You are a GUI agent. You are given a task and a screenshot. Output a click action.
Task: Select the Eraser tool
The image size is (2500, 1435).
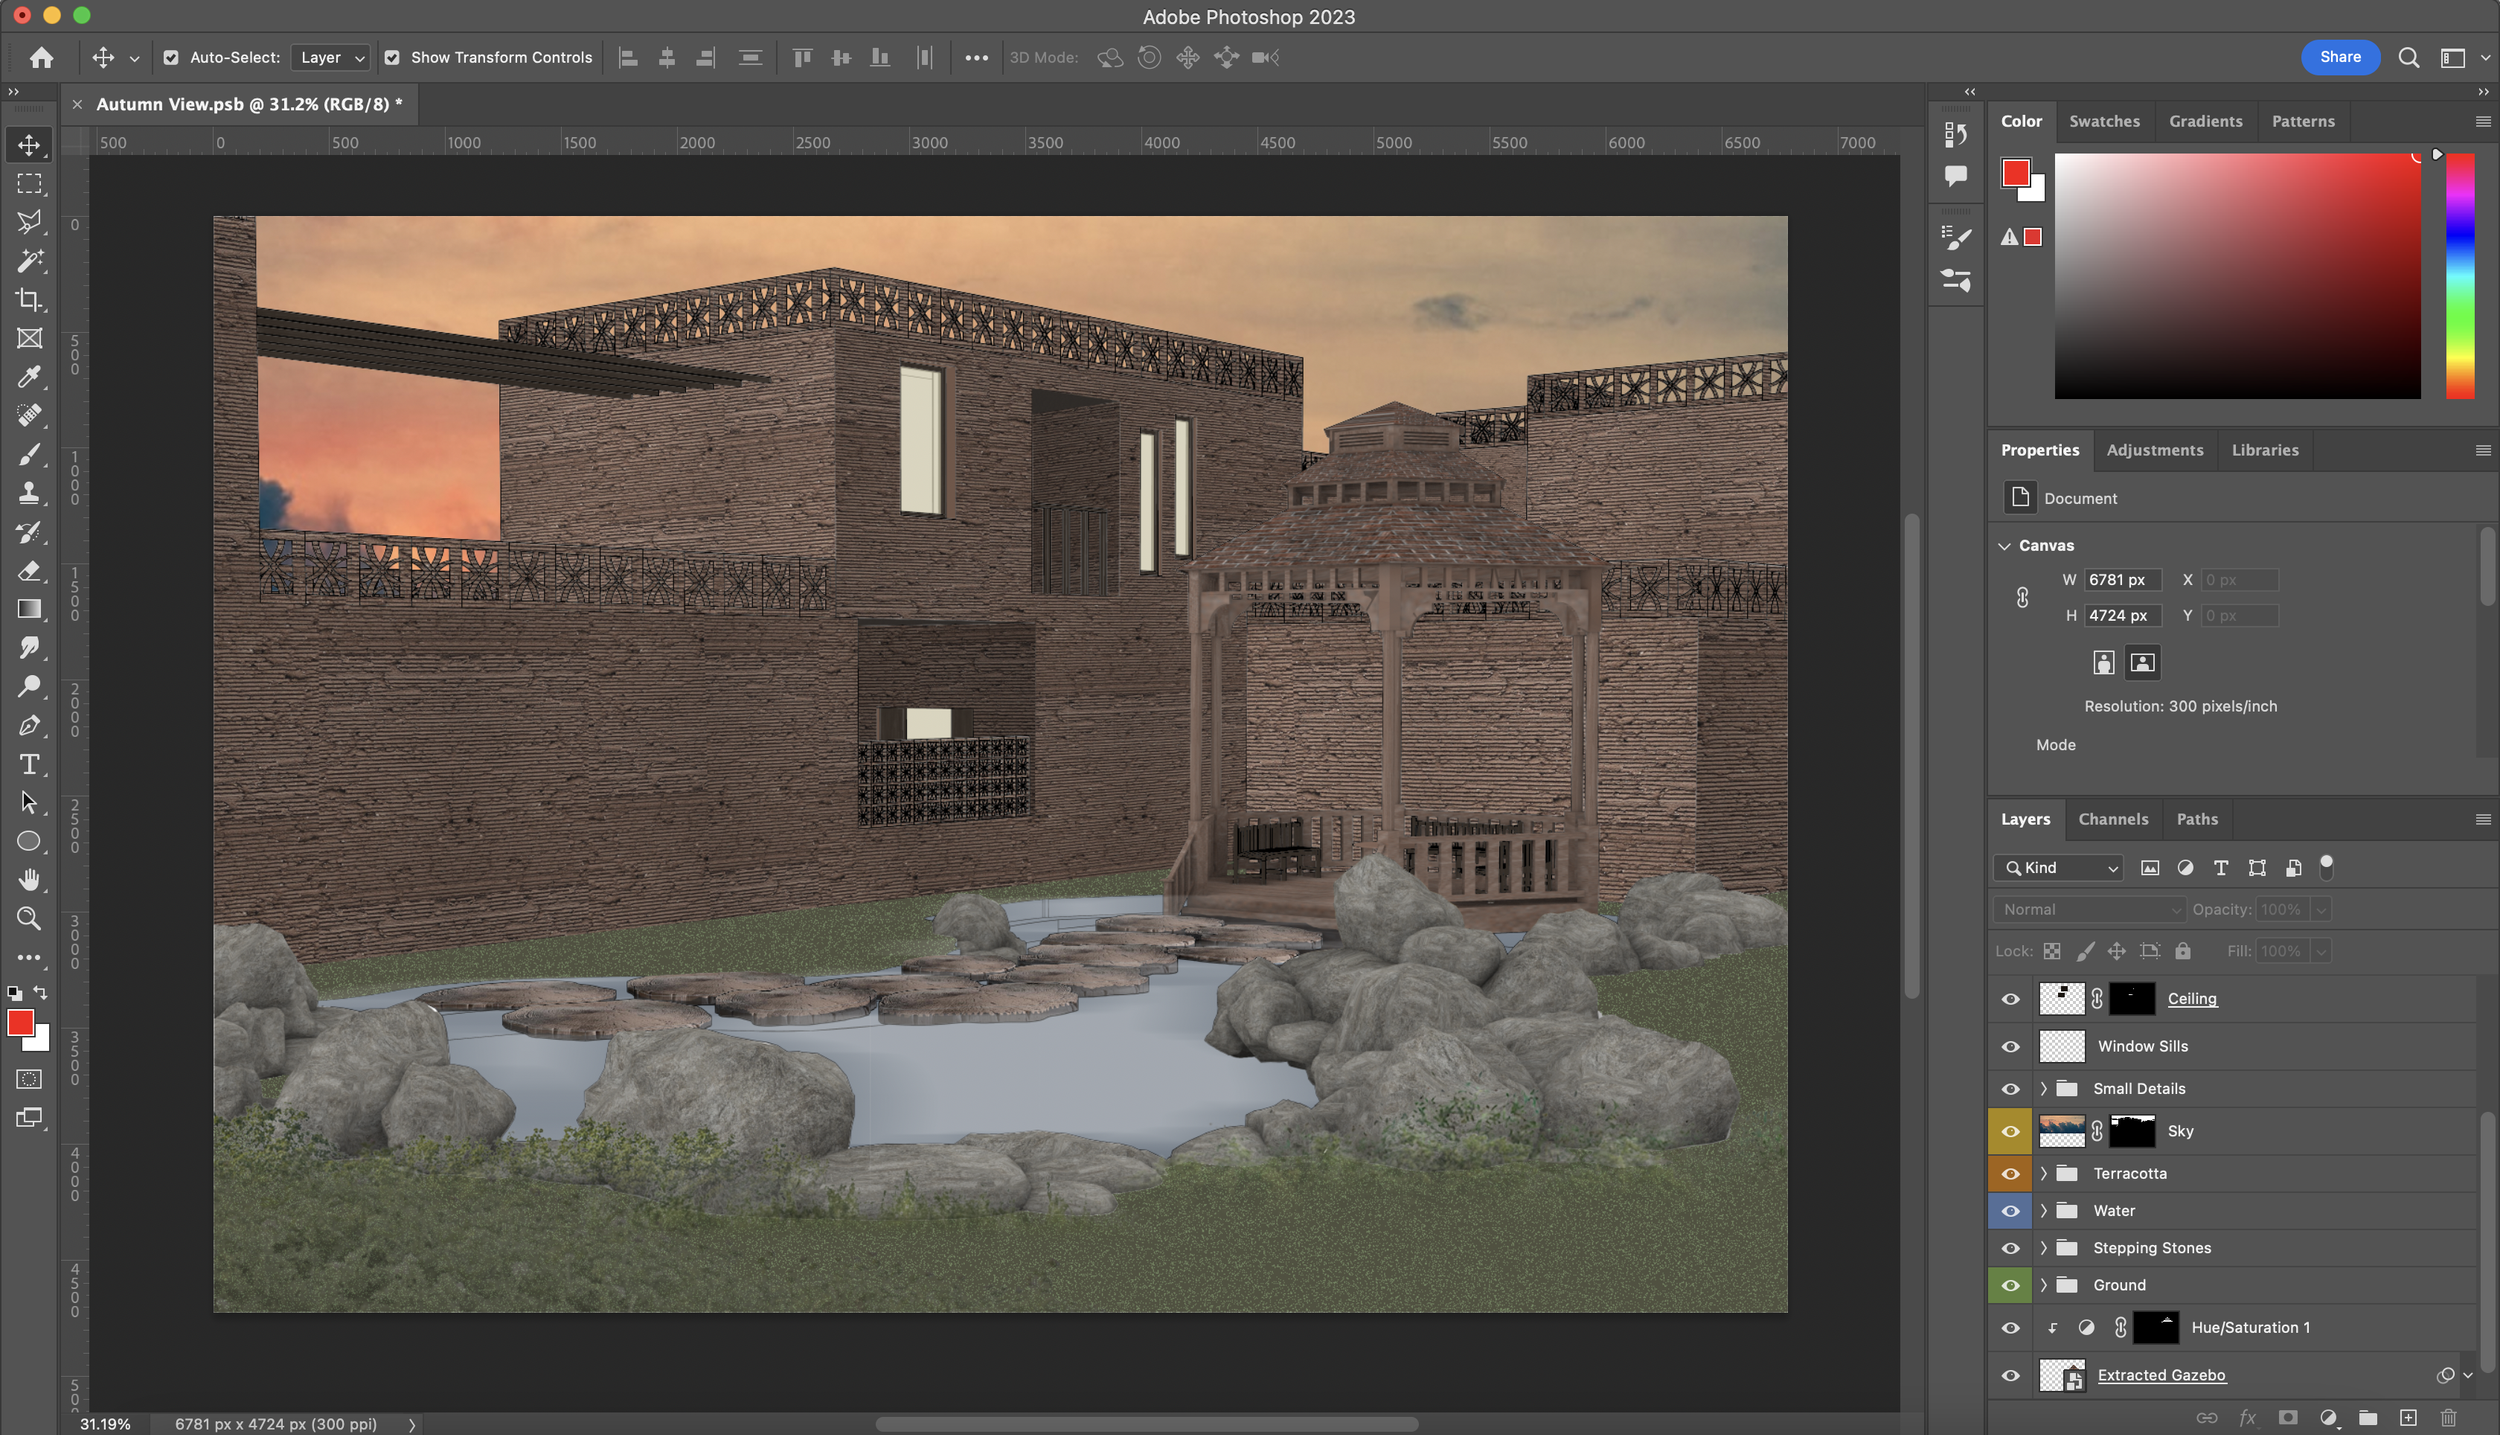[29, 571]
